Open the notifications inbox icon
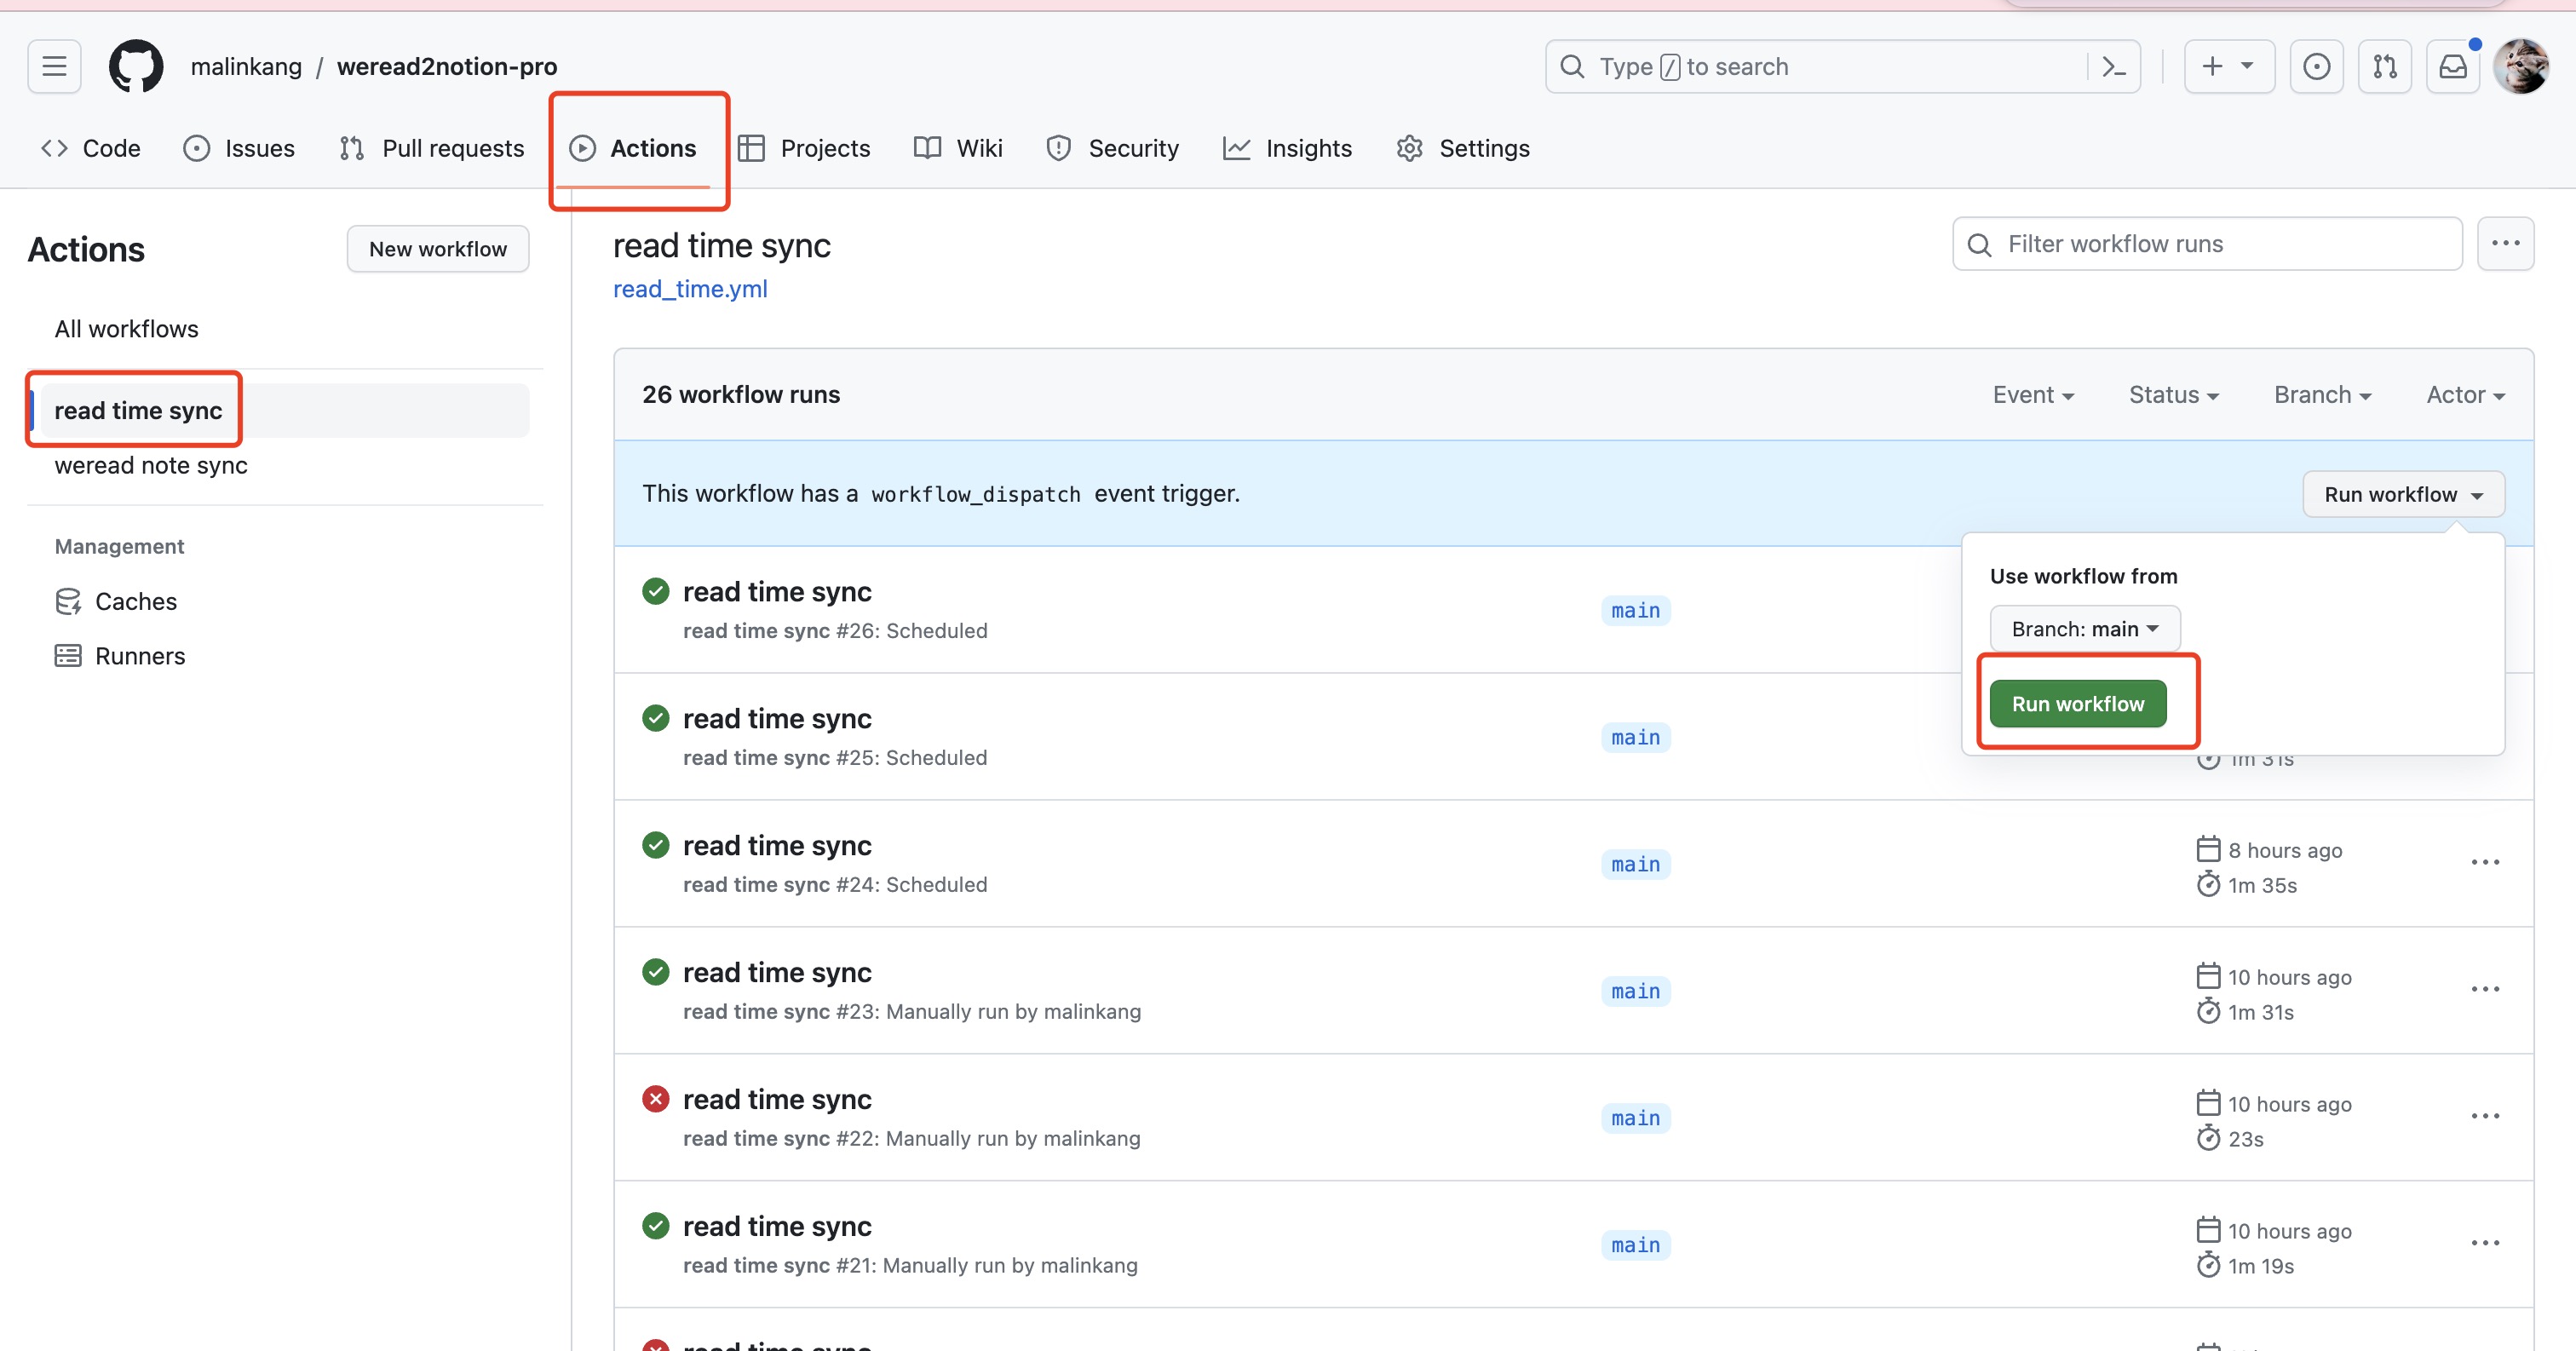The height and width of the screenshot is (1351, 2576). coord(2452,67)
